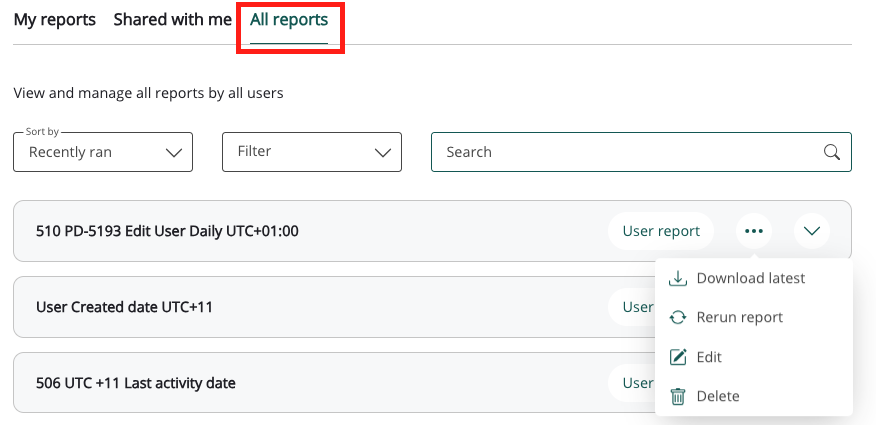Select the All reports tab

coord(289,20)
